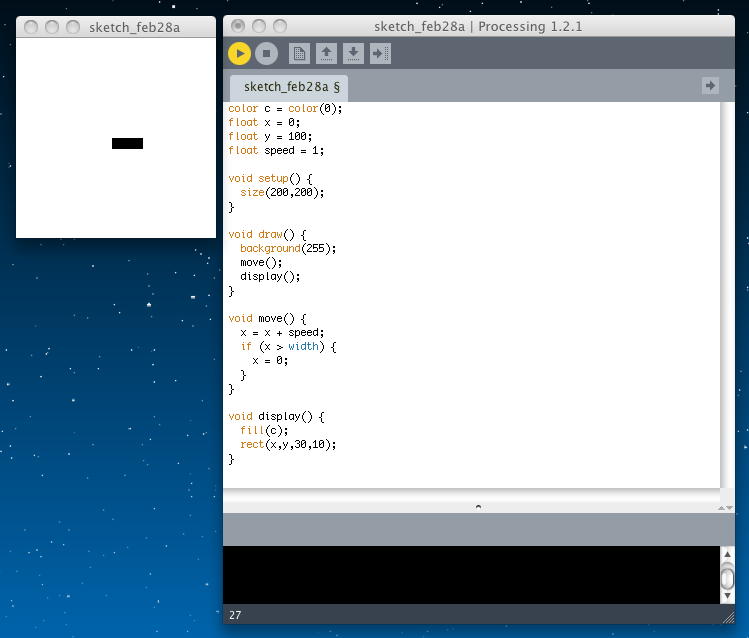The height and width of the screenshot is (638, 749).
Task: Create a new sketch using the toolbar icon
Action: tap(299, 54)
